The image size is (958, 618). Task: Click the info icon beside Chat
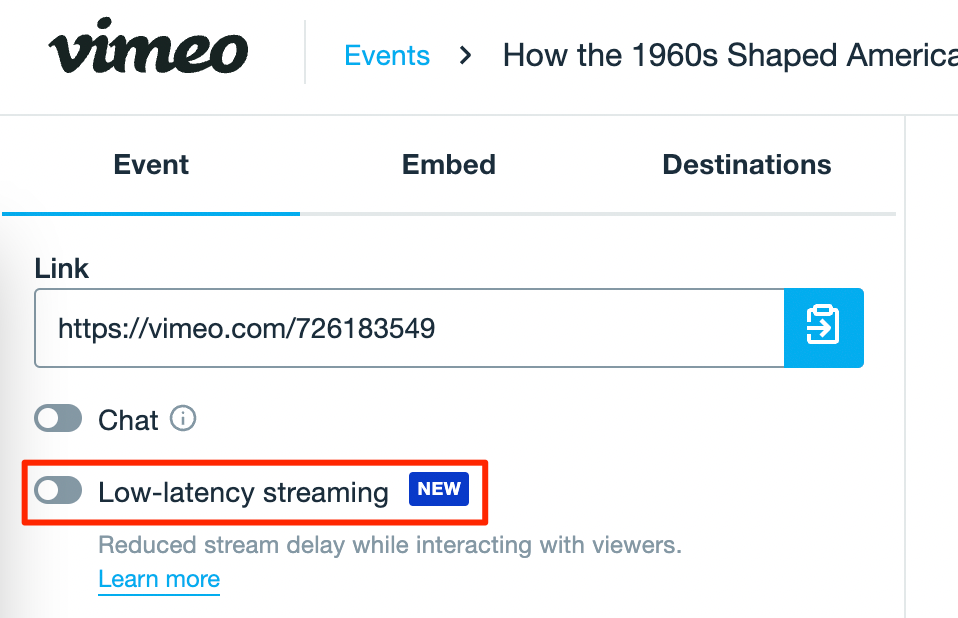click(x=183, y=419)
